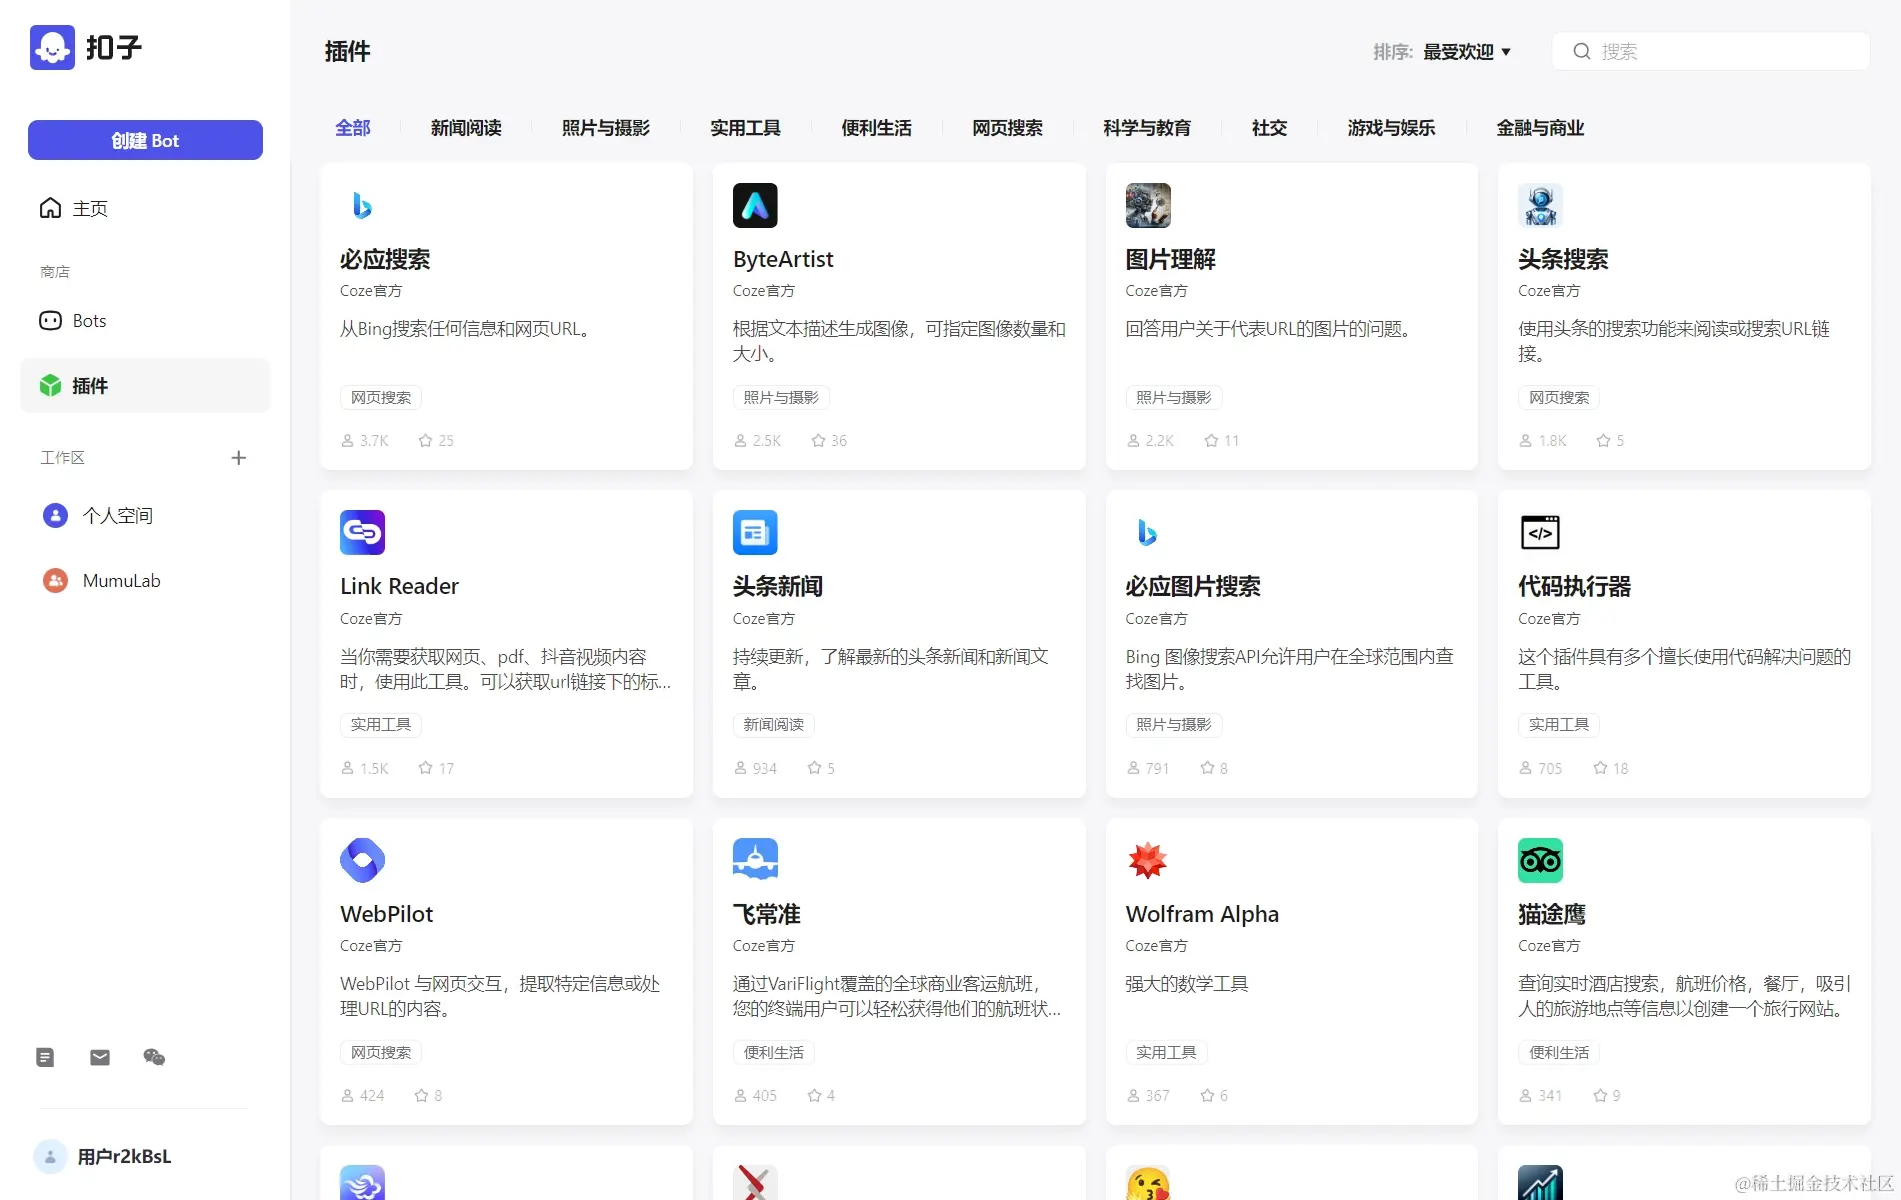Open the 代码执行器 code icon
This screenshot has width=1901, height=1200.
click(1540, 532)
